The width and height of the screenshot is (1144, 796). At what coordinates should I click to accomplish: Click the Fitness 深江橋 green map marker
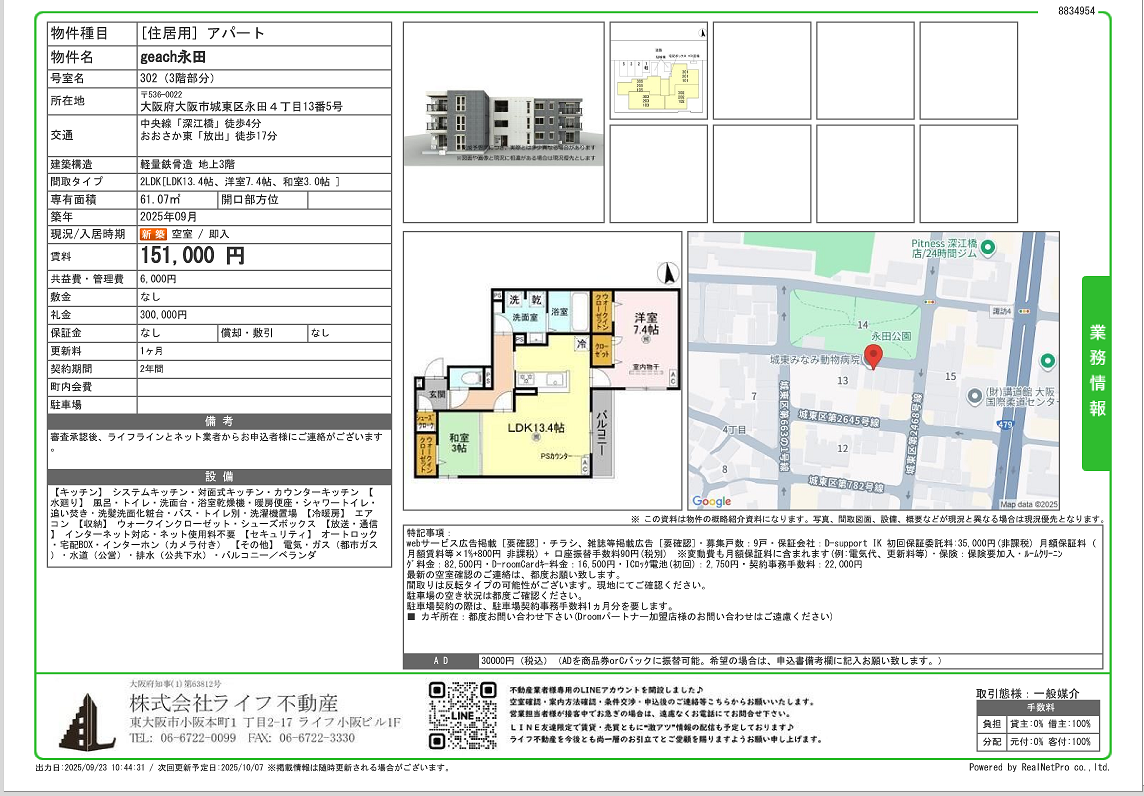point(987,247)
